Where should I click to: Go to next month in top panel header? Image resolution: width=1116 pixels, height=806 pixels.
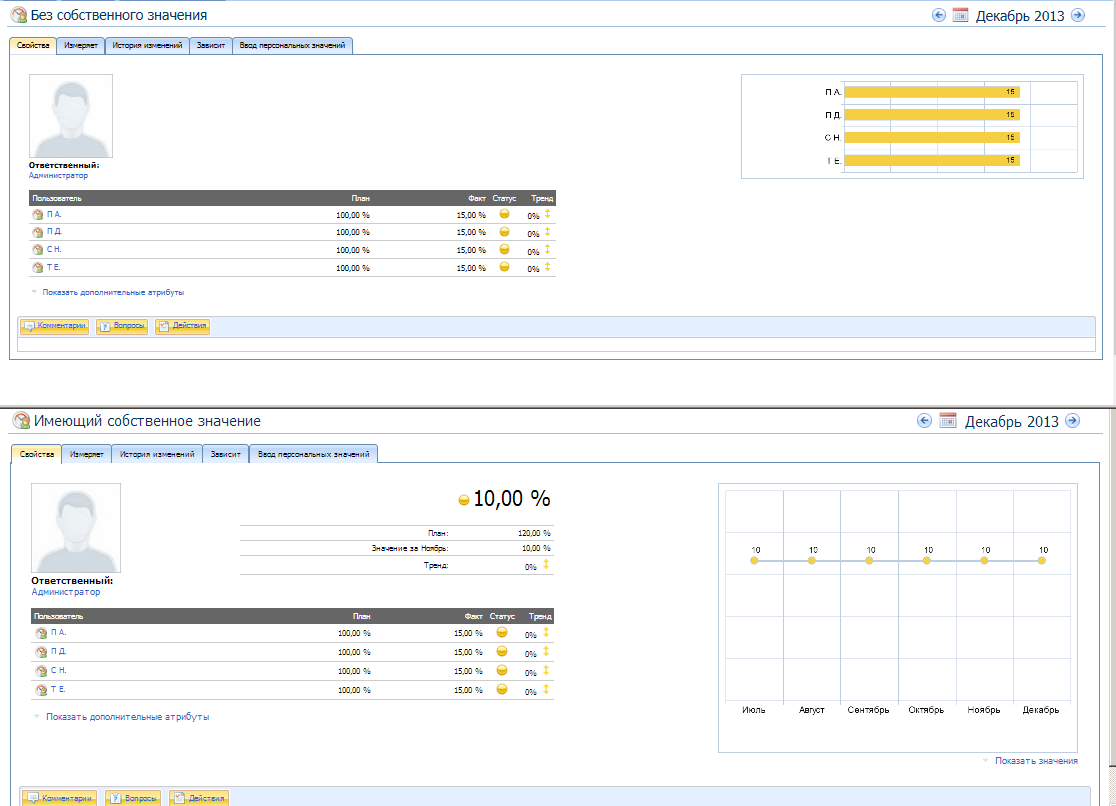click(x=1077, y=15)
